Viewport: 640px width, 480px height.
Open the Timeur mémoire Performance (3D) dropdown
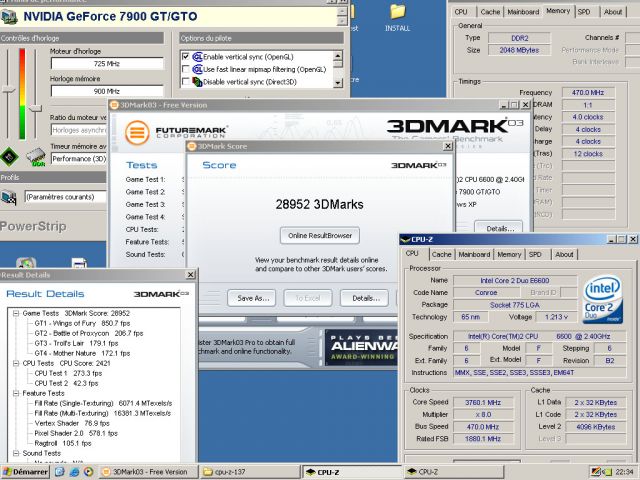(x=78, y=159)
